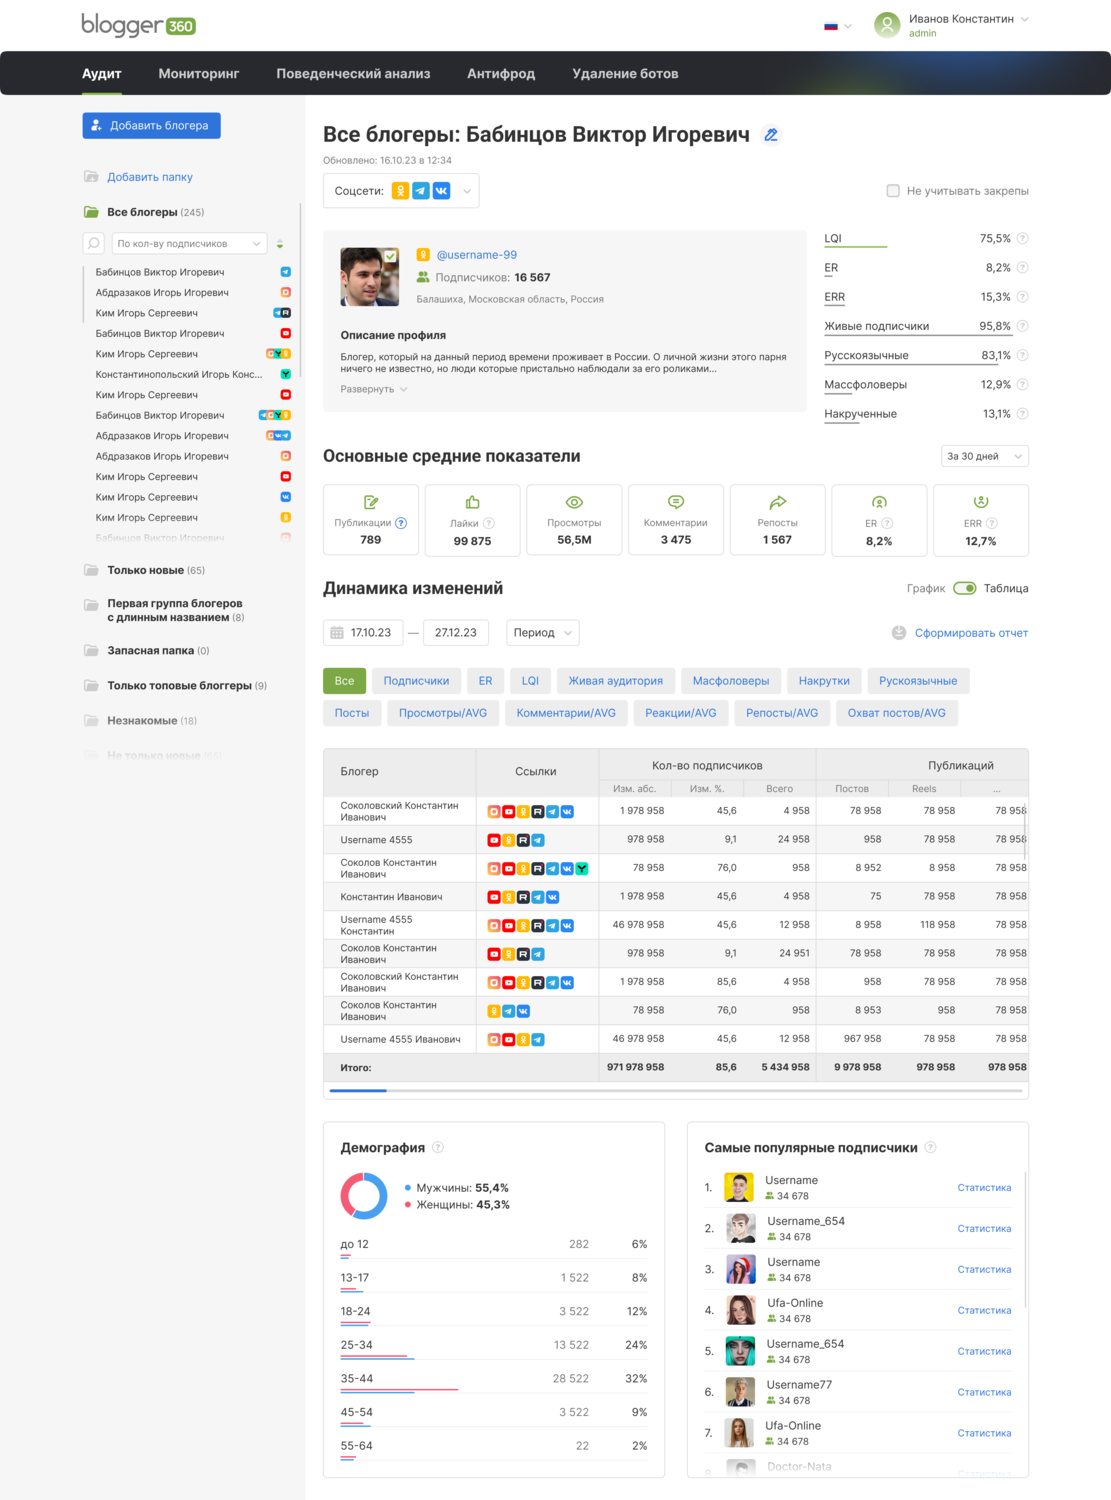1111x1500 pixels.
Task: Click the Добавить блогера button
Action: pyautogui.click(x=151, y=126)
